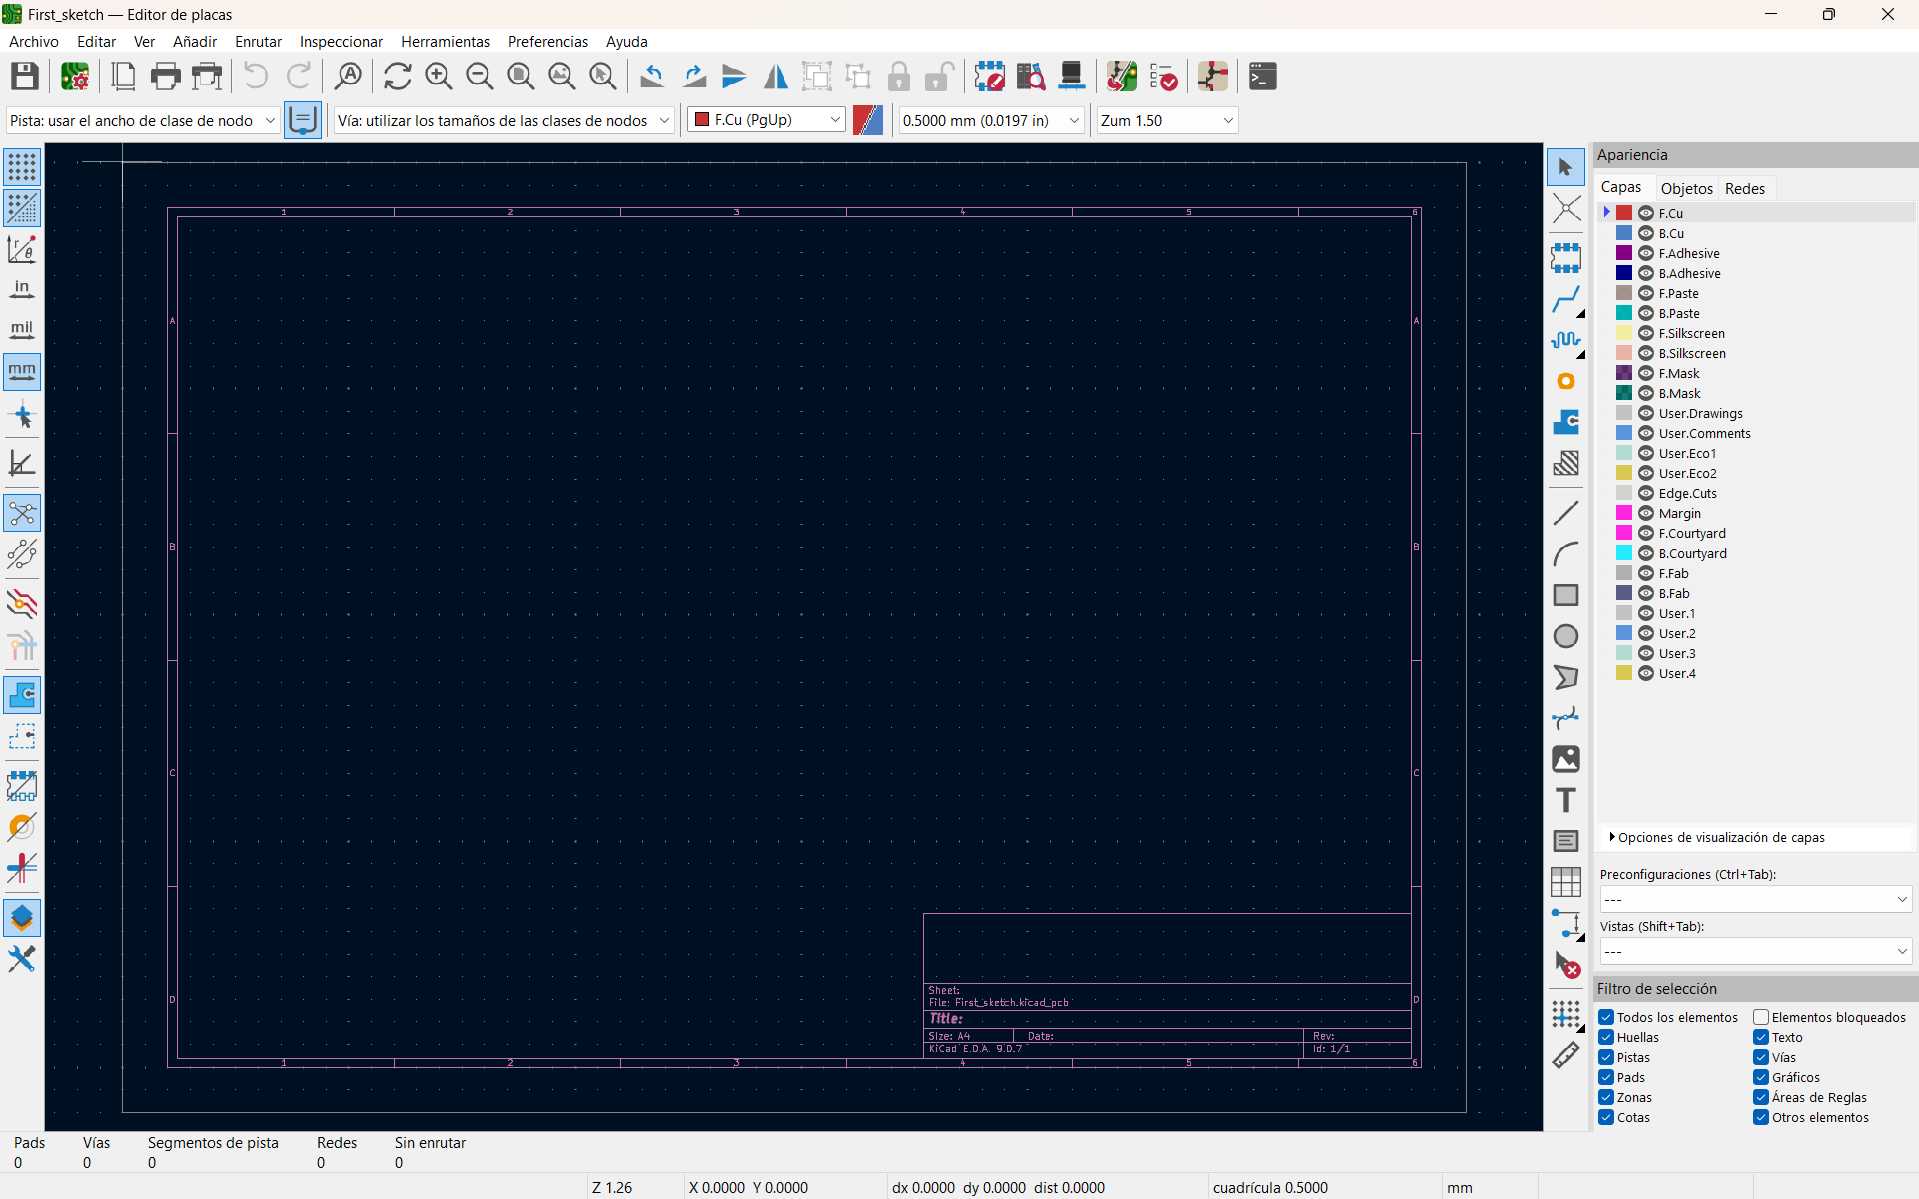This screenshot has height=1199, width=1919.
Task: Click the Save button
Action: click(x=25, y=76)
